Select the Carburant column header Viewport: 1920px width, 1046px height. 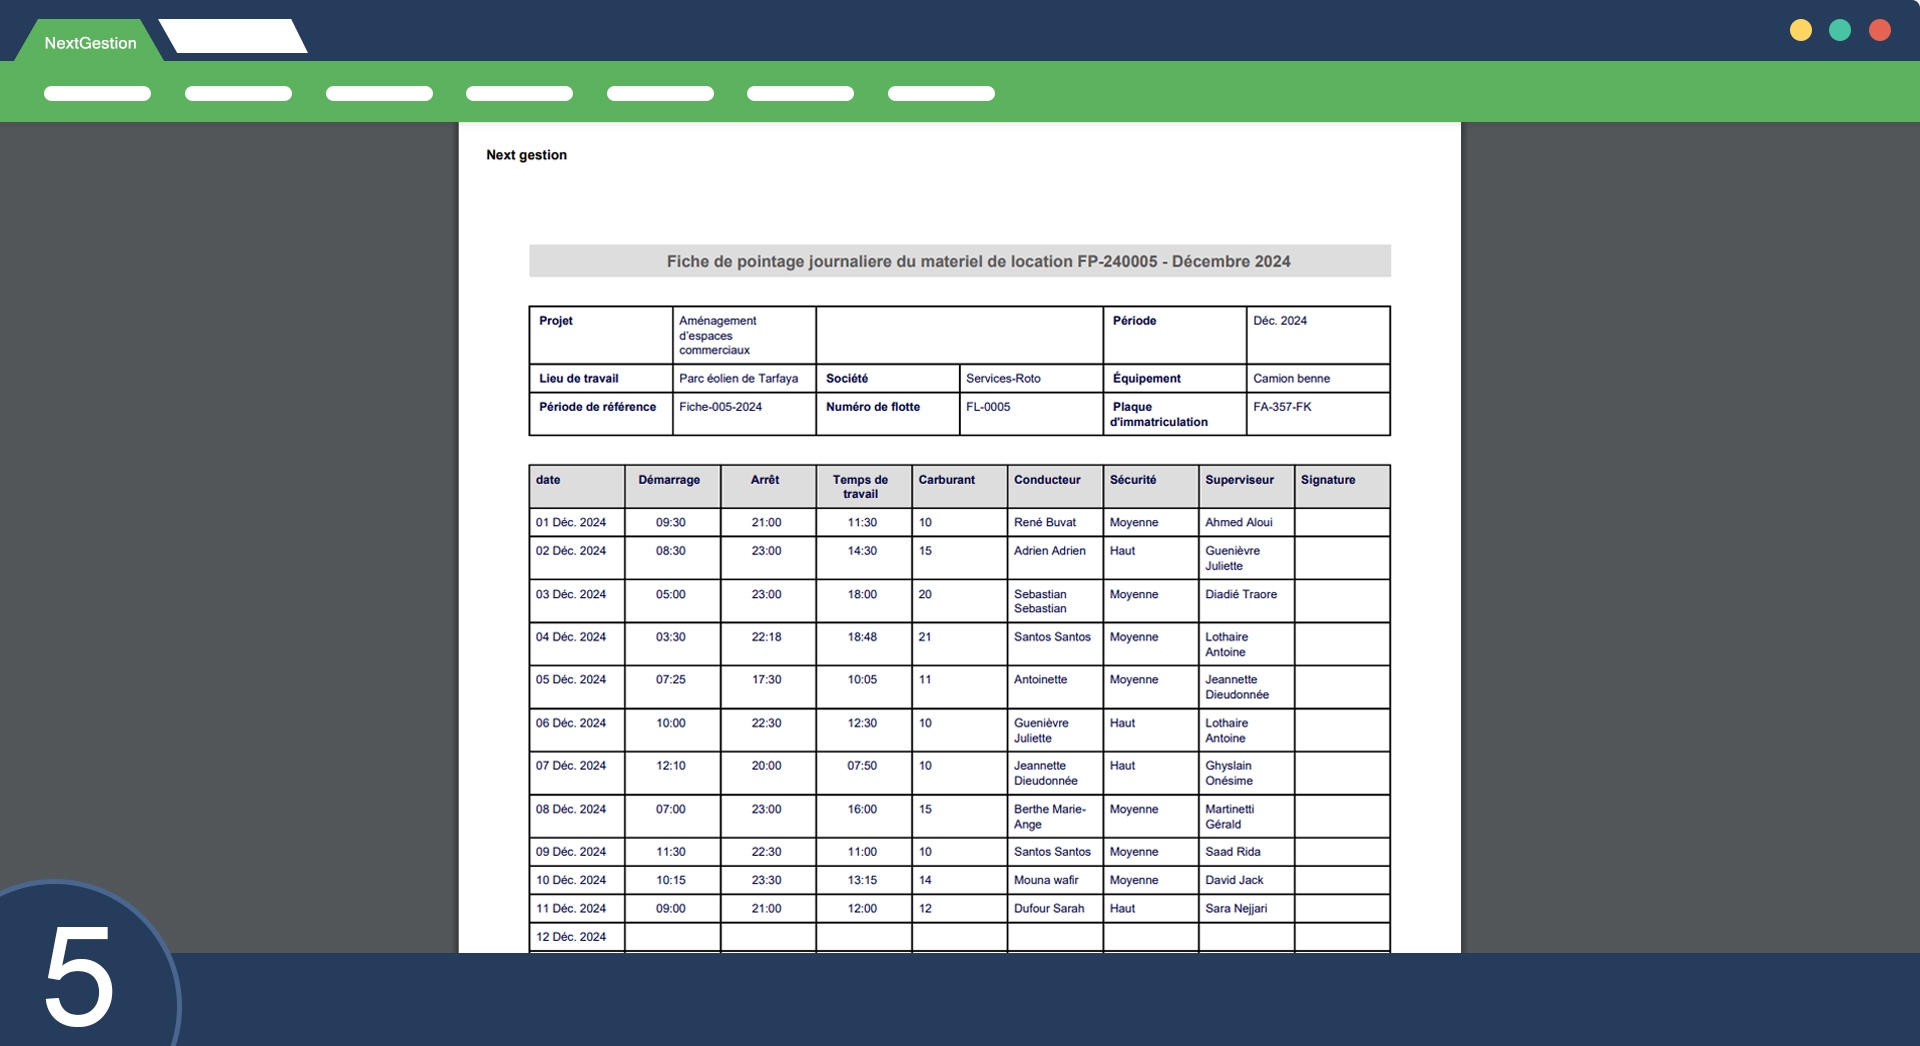[946, 480]
